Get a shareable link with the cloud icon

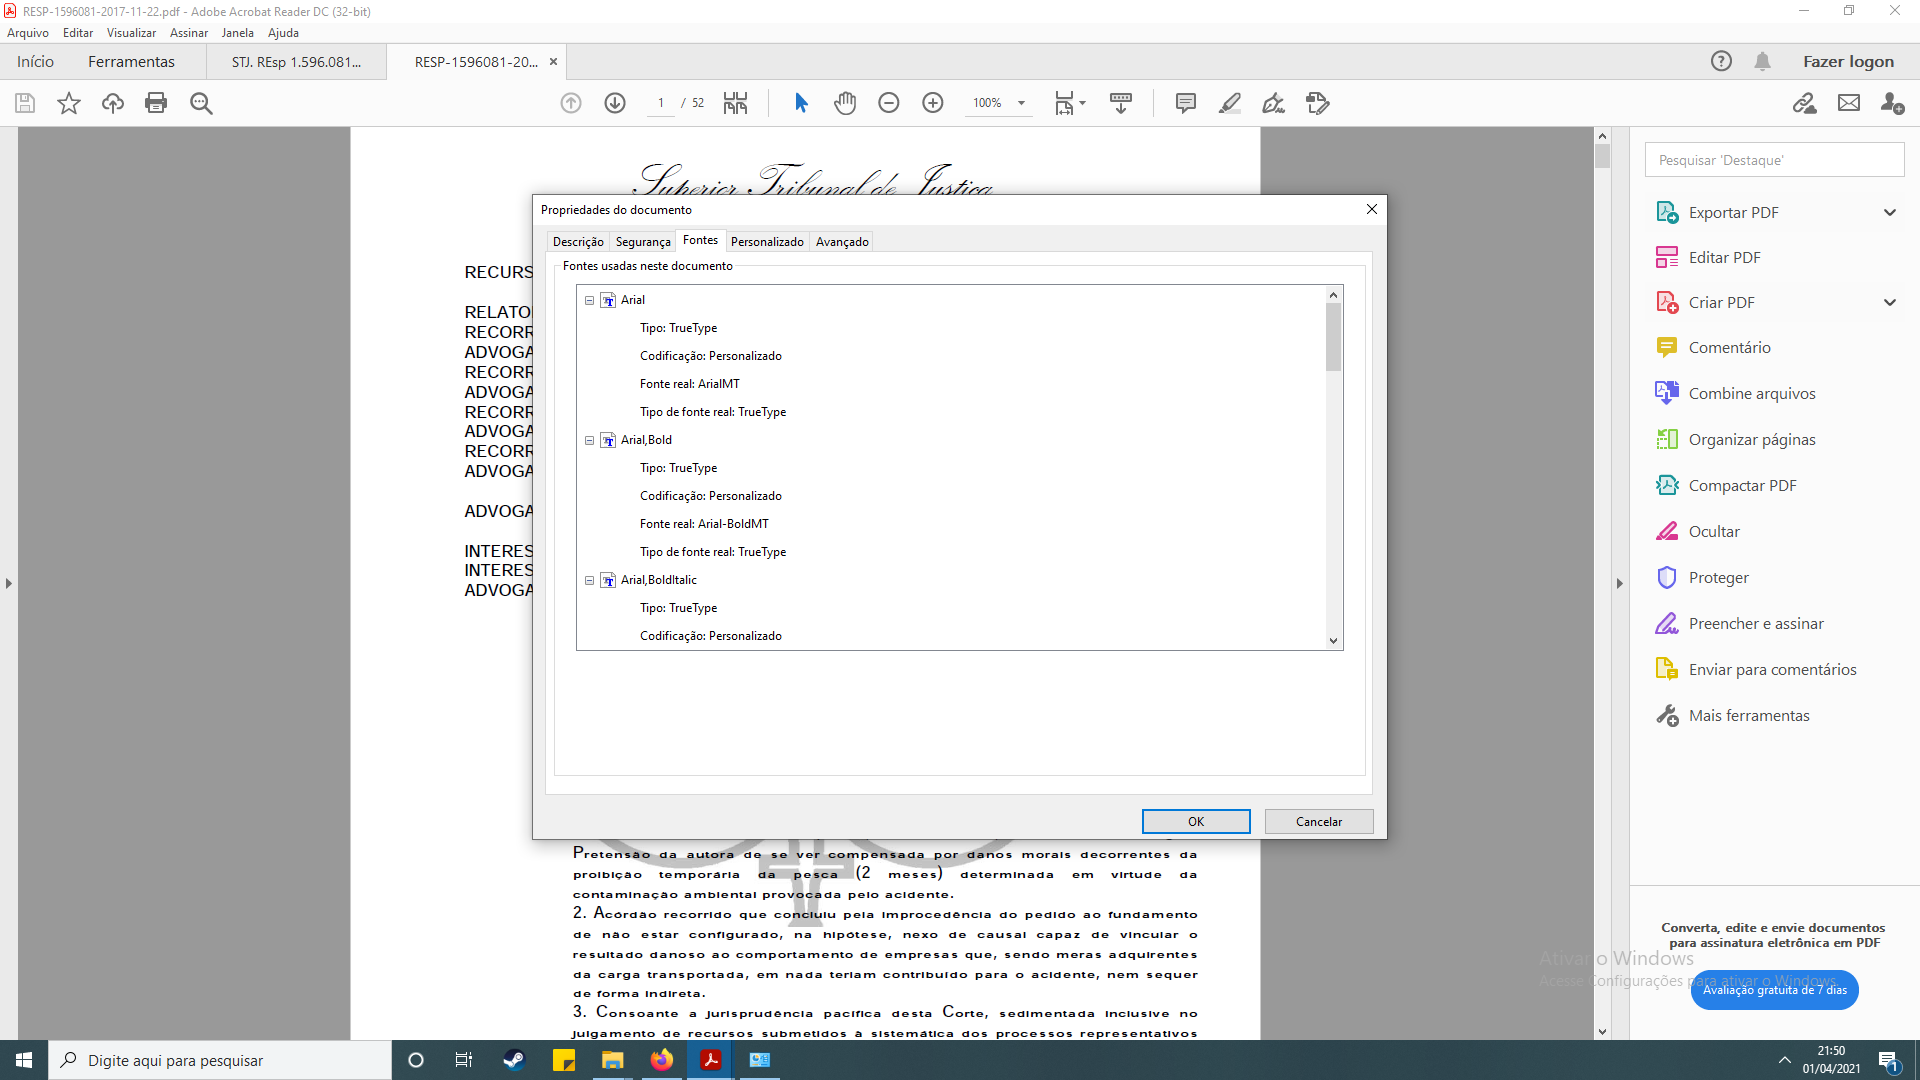click(1805, 104)
